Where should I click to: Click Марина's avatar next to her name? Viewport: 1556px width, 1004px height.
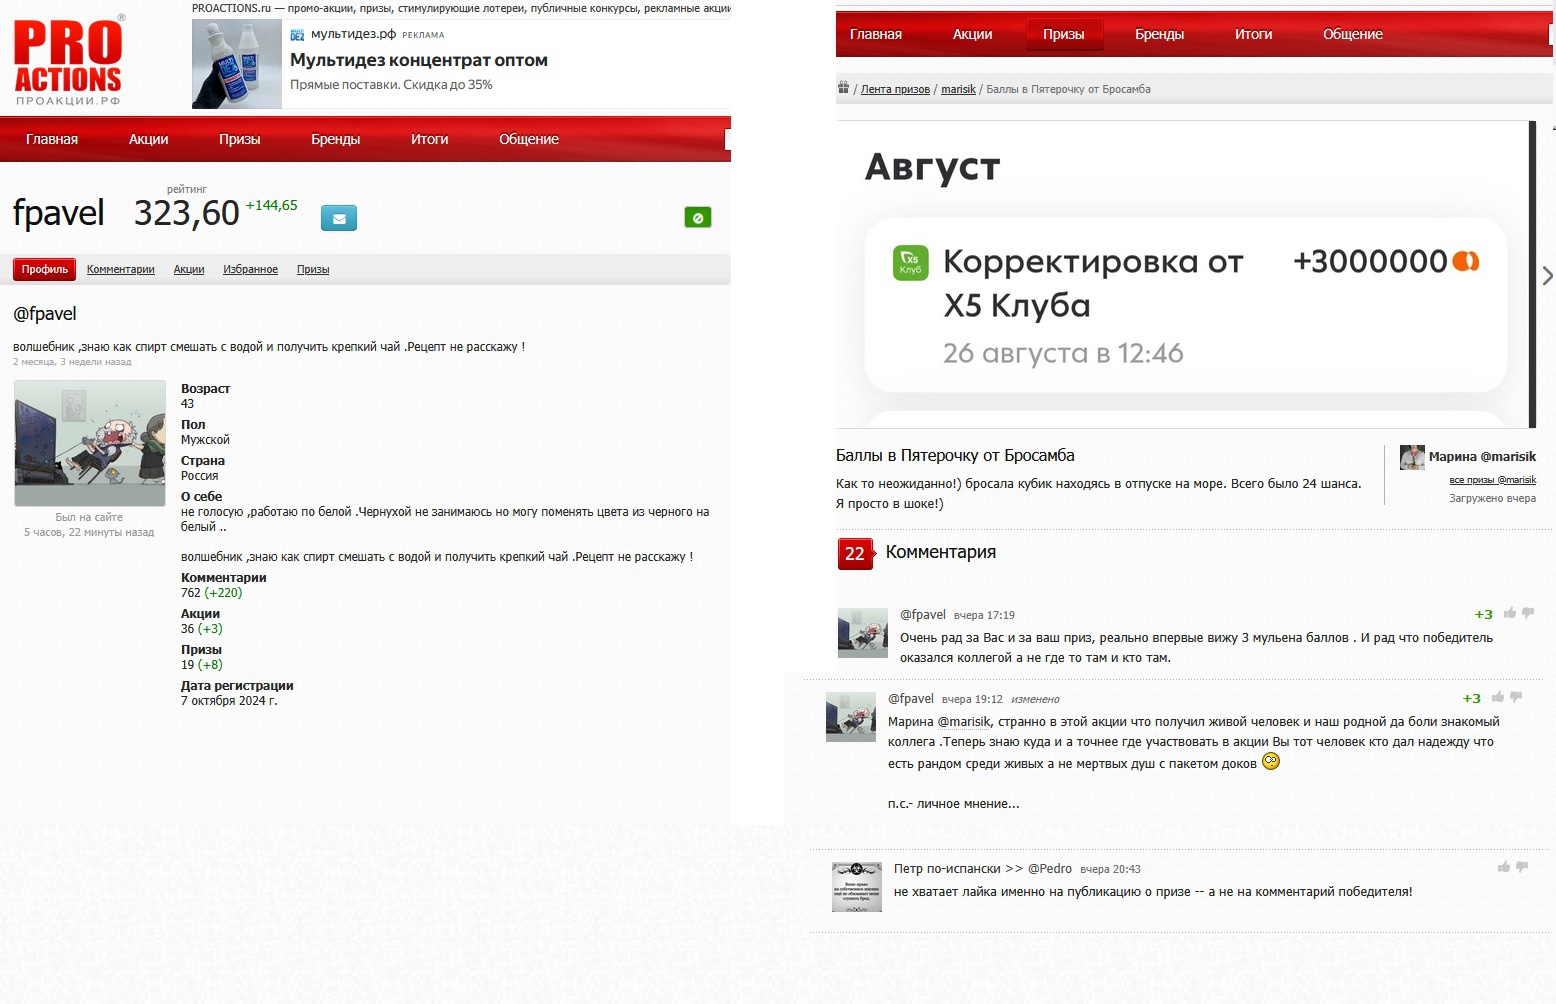pyautogui.click(x=1412, y=457)
